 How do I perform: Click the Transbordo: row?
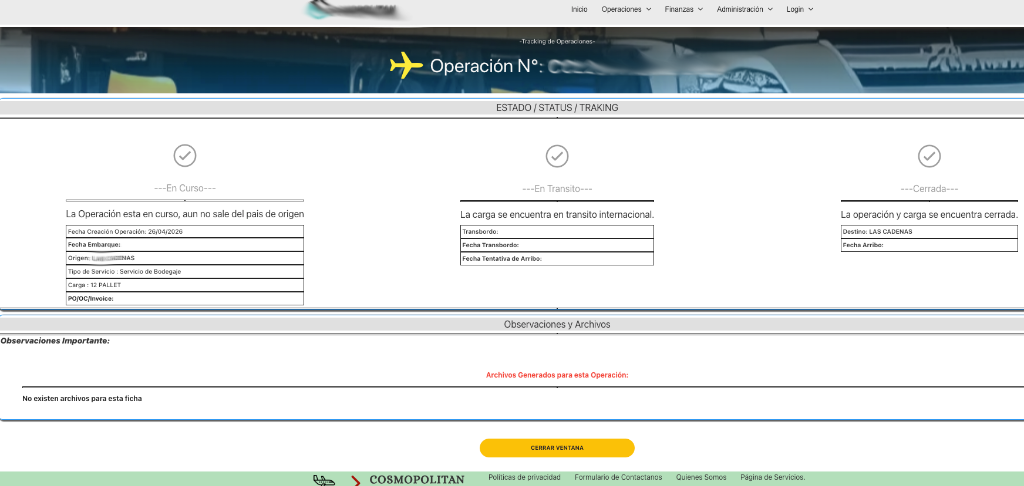(x=557, y=232)
